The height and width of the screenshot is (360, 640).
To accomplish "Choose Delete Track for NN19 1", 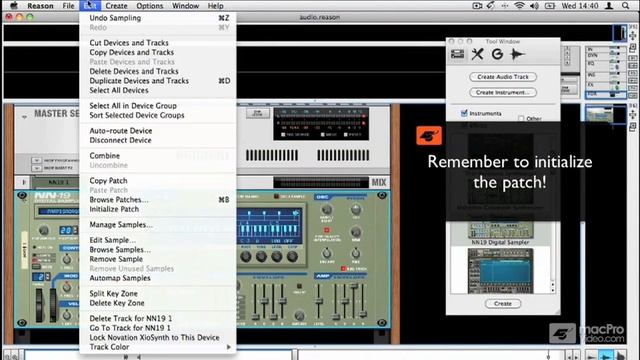I will click(158, 318).
